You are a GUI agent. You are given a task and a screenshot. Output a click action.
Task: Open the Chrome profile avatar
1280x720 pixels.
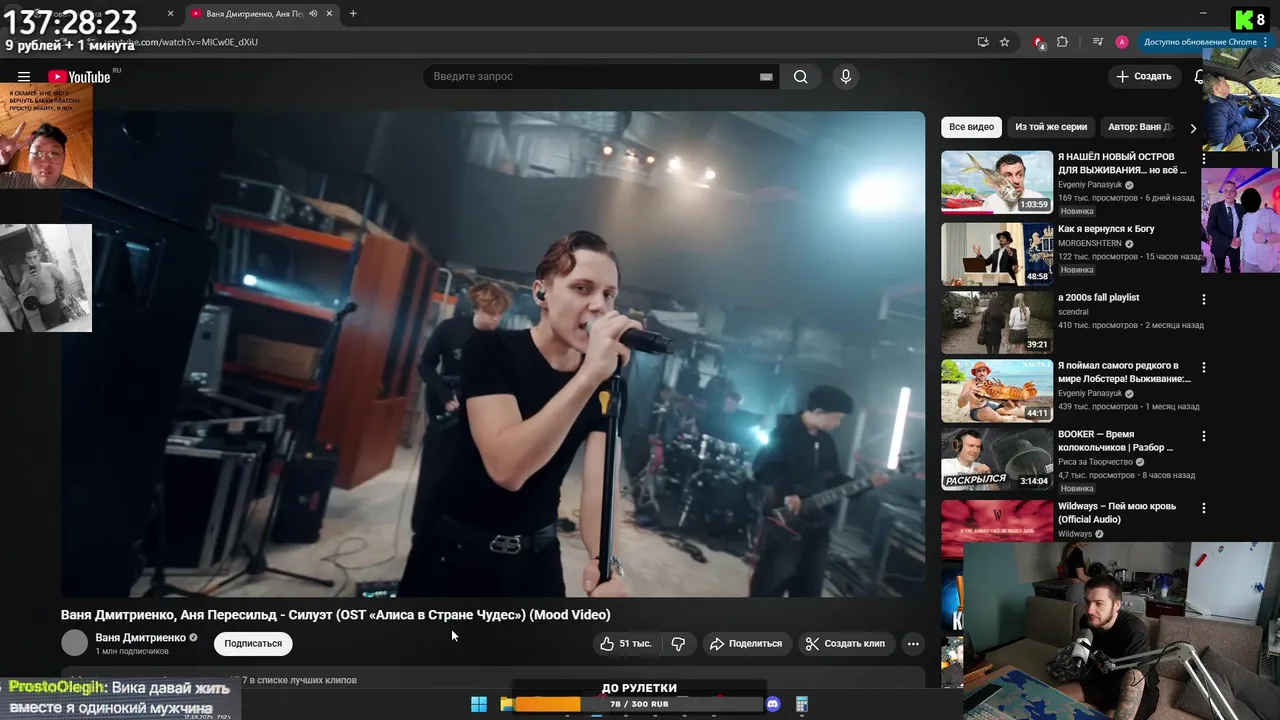(1122, 42)
